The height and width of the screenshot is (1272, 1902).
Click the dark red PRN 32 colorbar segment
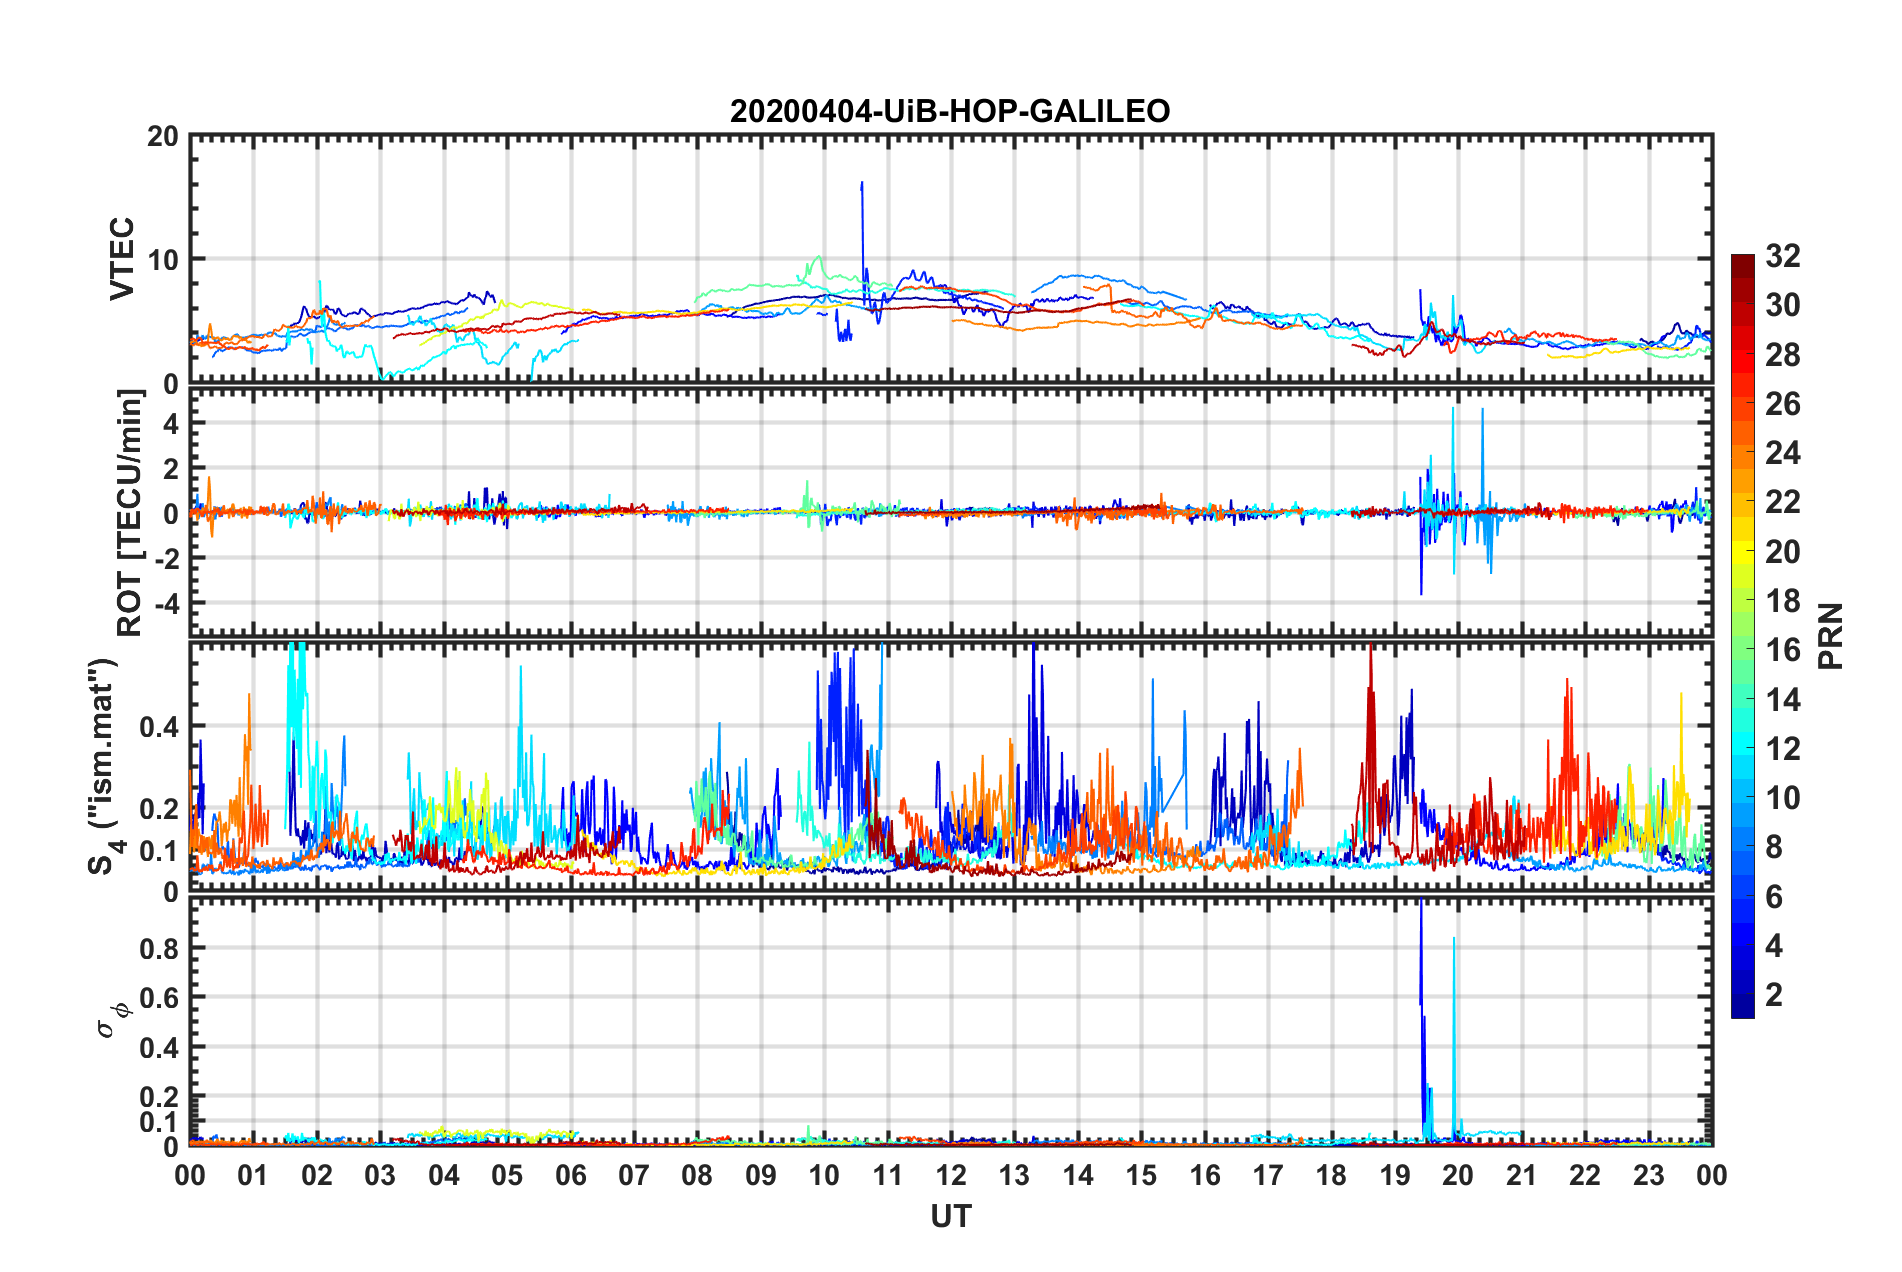click(1742, 263)
